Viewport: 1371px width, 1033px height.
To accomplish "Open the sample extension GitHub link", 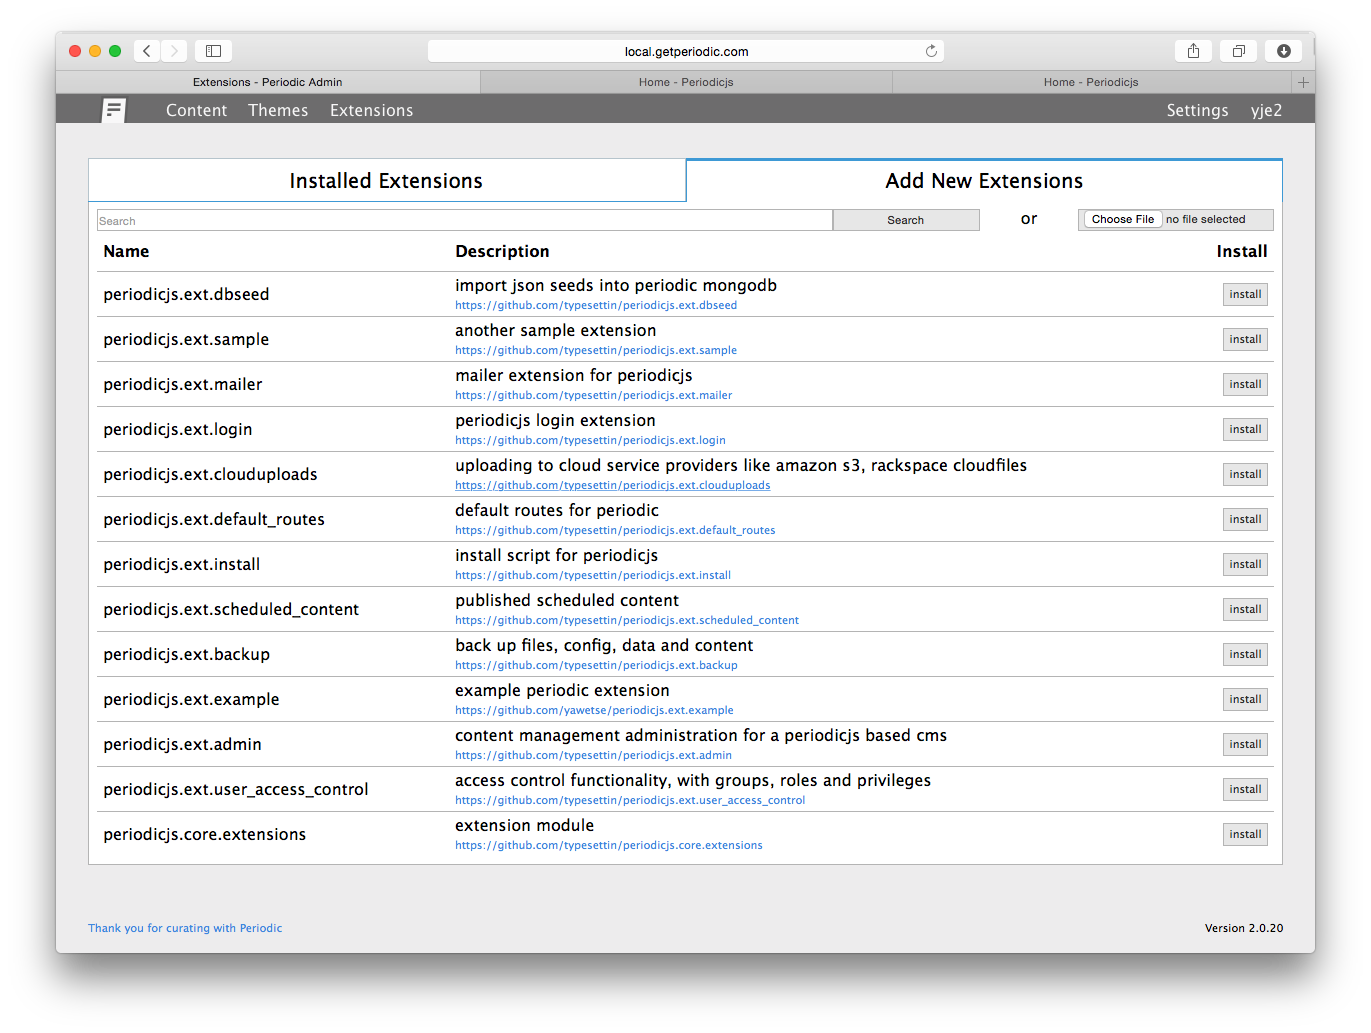I will click(596, 351).
